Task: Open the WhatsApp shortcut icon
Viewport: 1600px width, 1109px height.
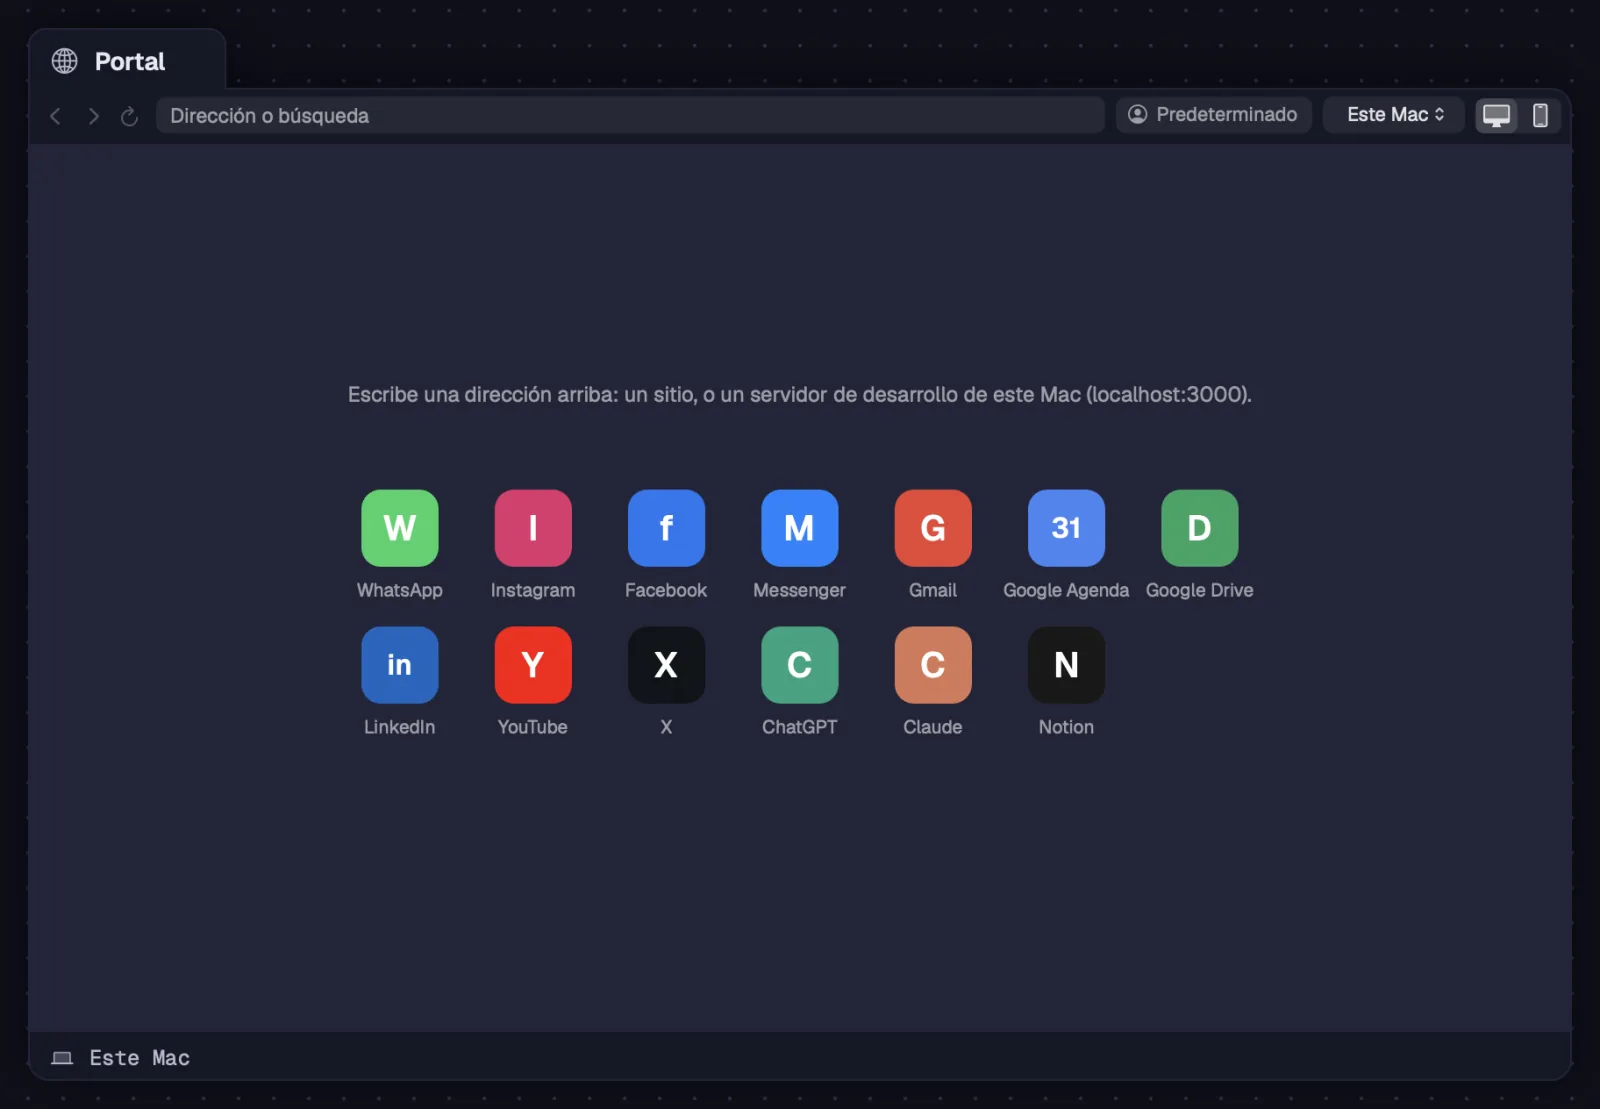Action: (399, 528)
